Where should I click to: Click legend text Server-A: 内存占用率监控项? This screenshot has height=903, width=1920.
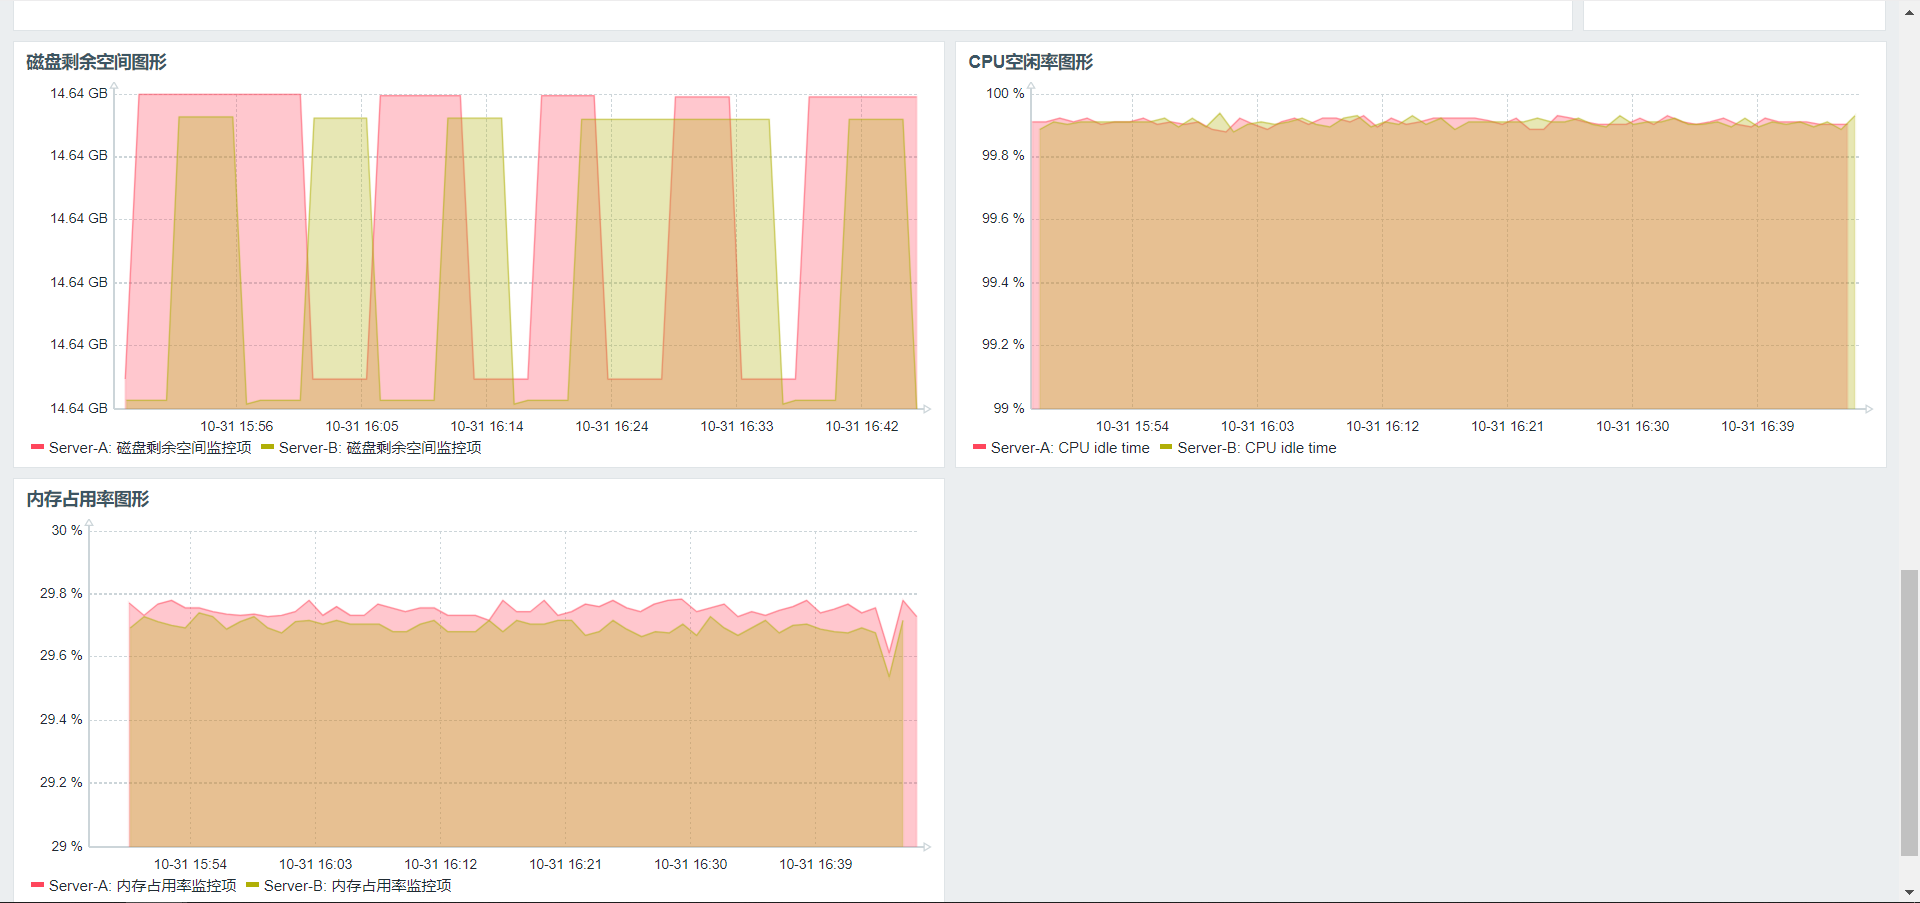click(143, 886)
